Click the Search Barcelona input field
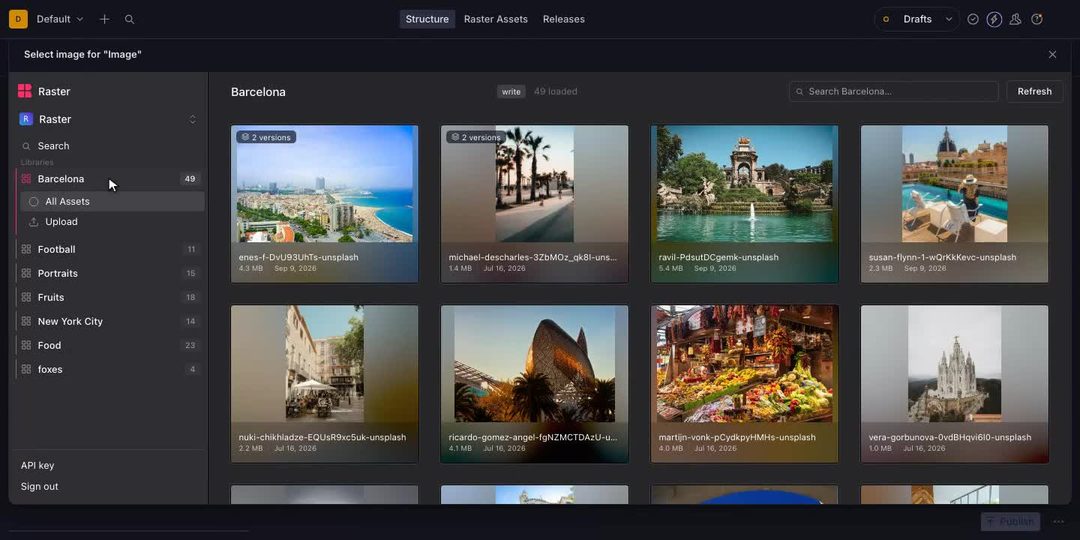 (x=893, y=91)
